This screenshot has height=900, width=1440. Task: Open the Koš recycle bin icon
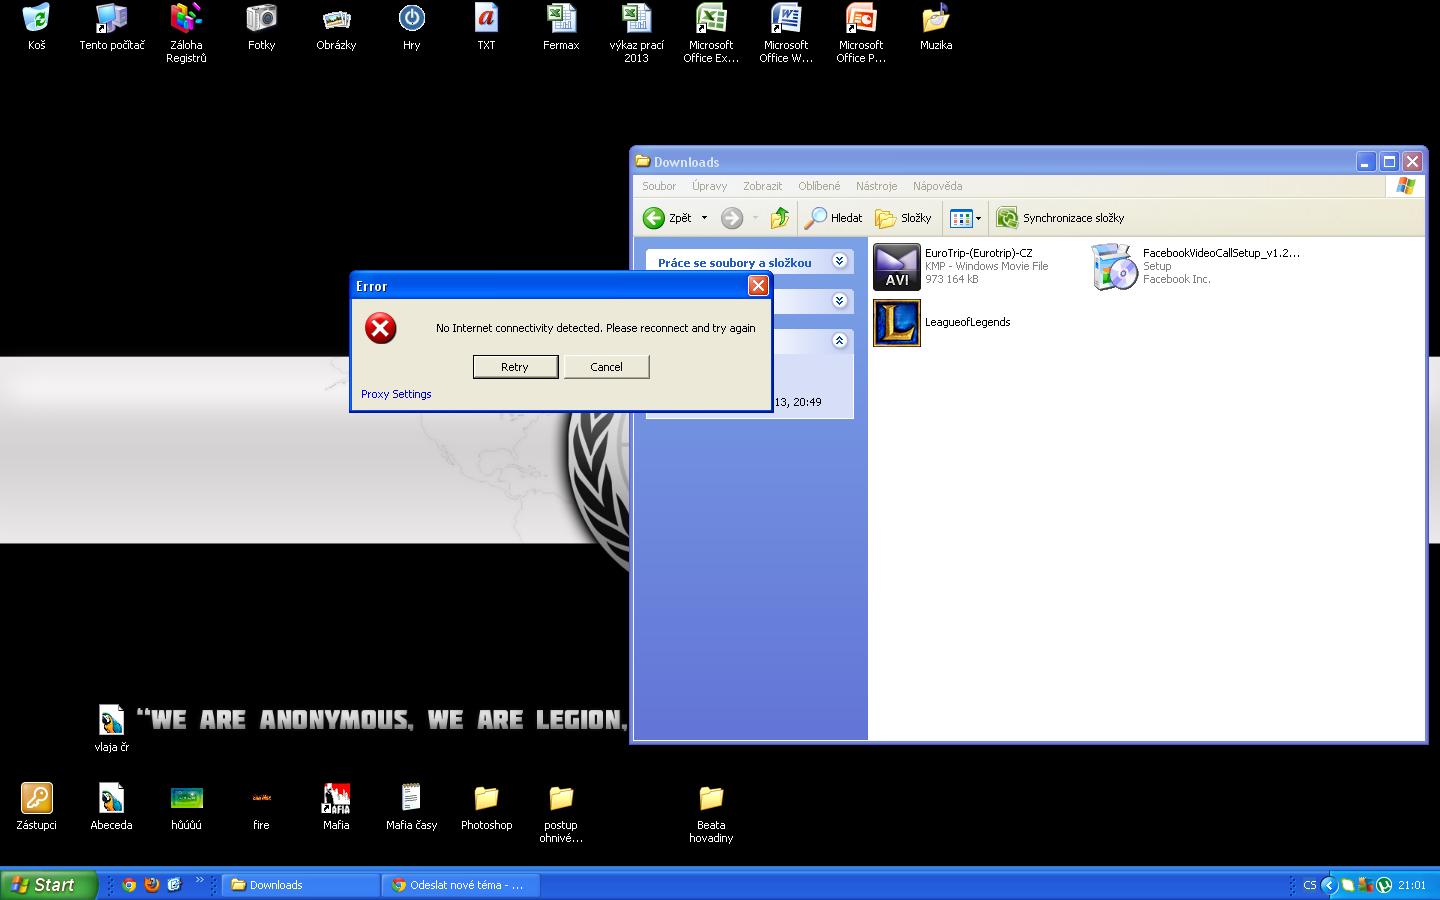point(36,19)
